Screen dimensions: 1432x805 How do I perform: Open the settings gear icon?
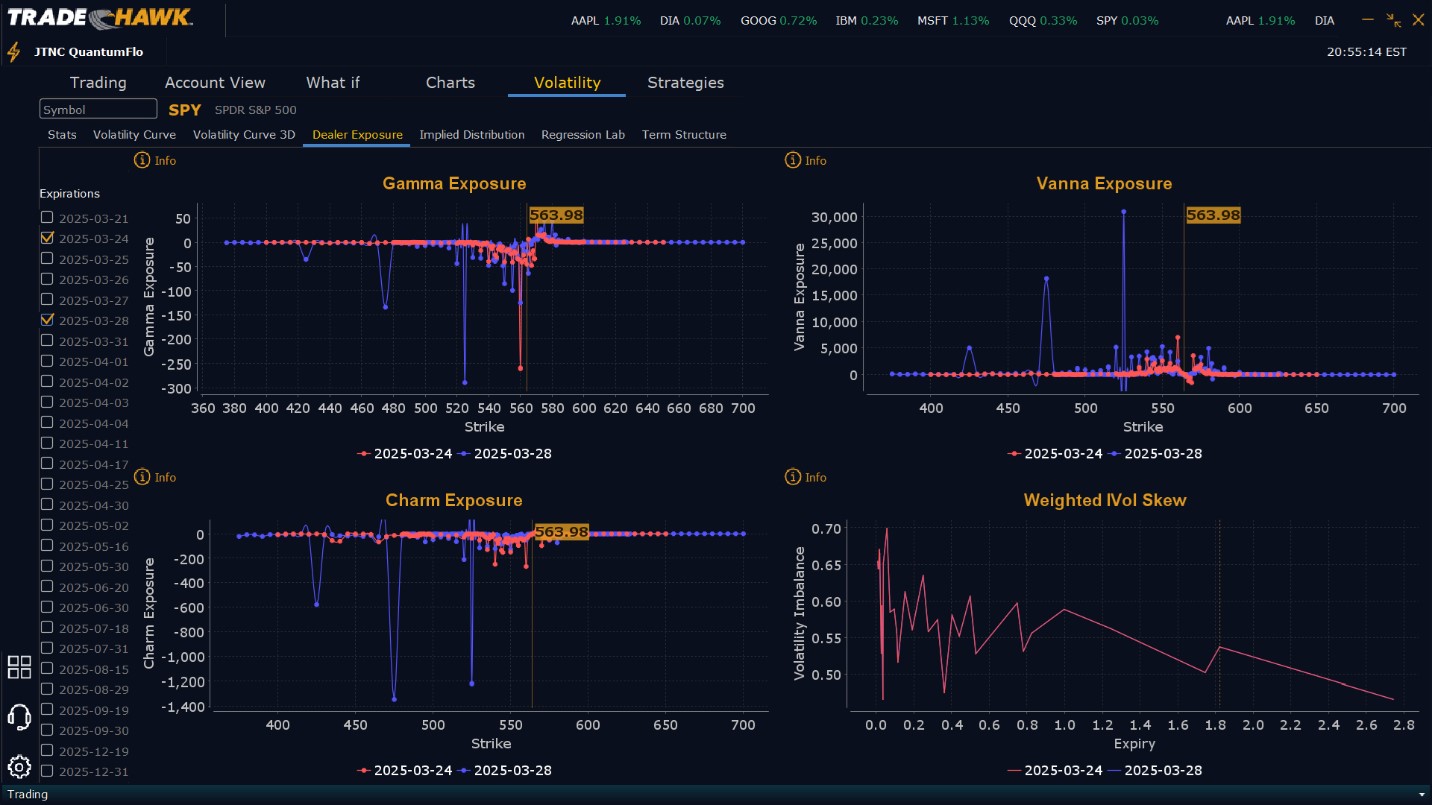tap(19, 767)
